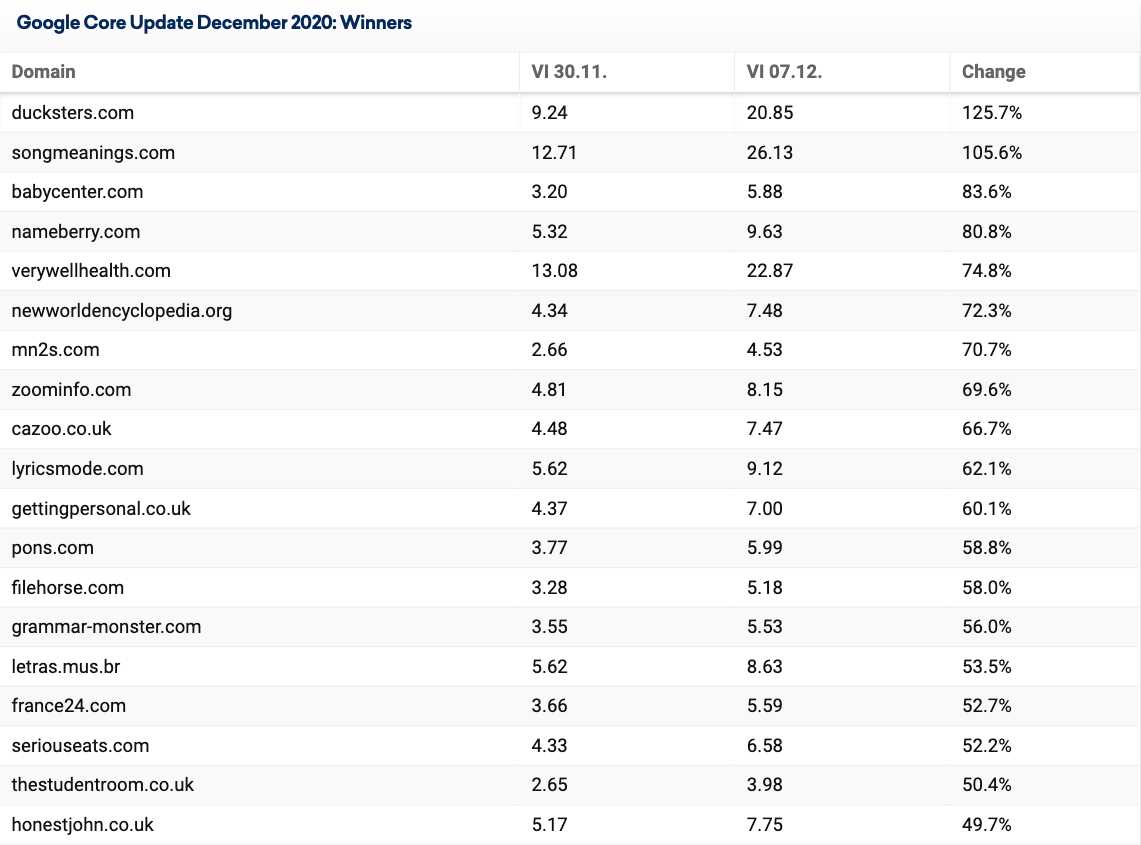Image resolution: width=1141 pixels, height=845 pixels.
Task: Click the 53.5% change value for letras.mus.br
Action: tap(987, 667)
